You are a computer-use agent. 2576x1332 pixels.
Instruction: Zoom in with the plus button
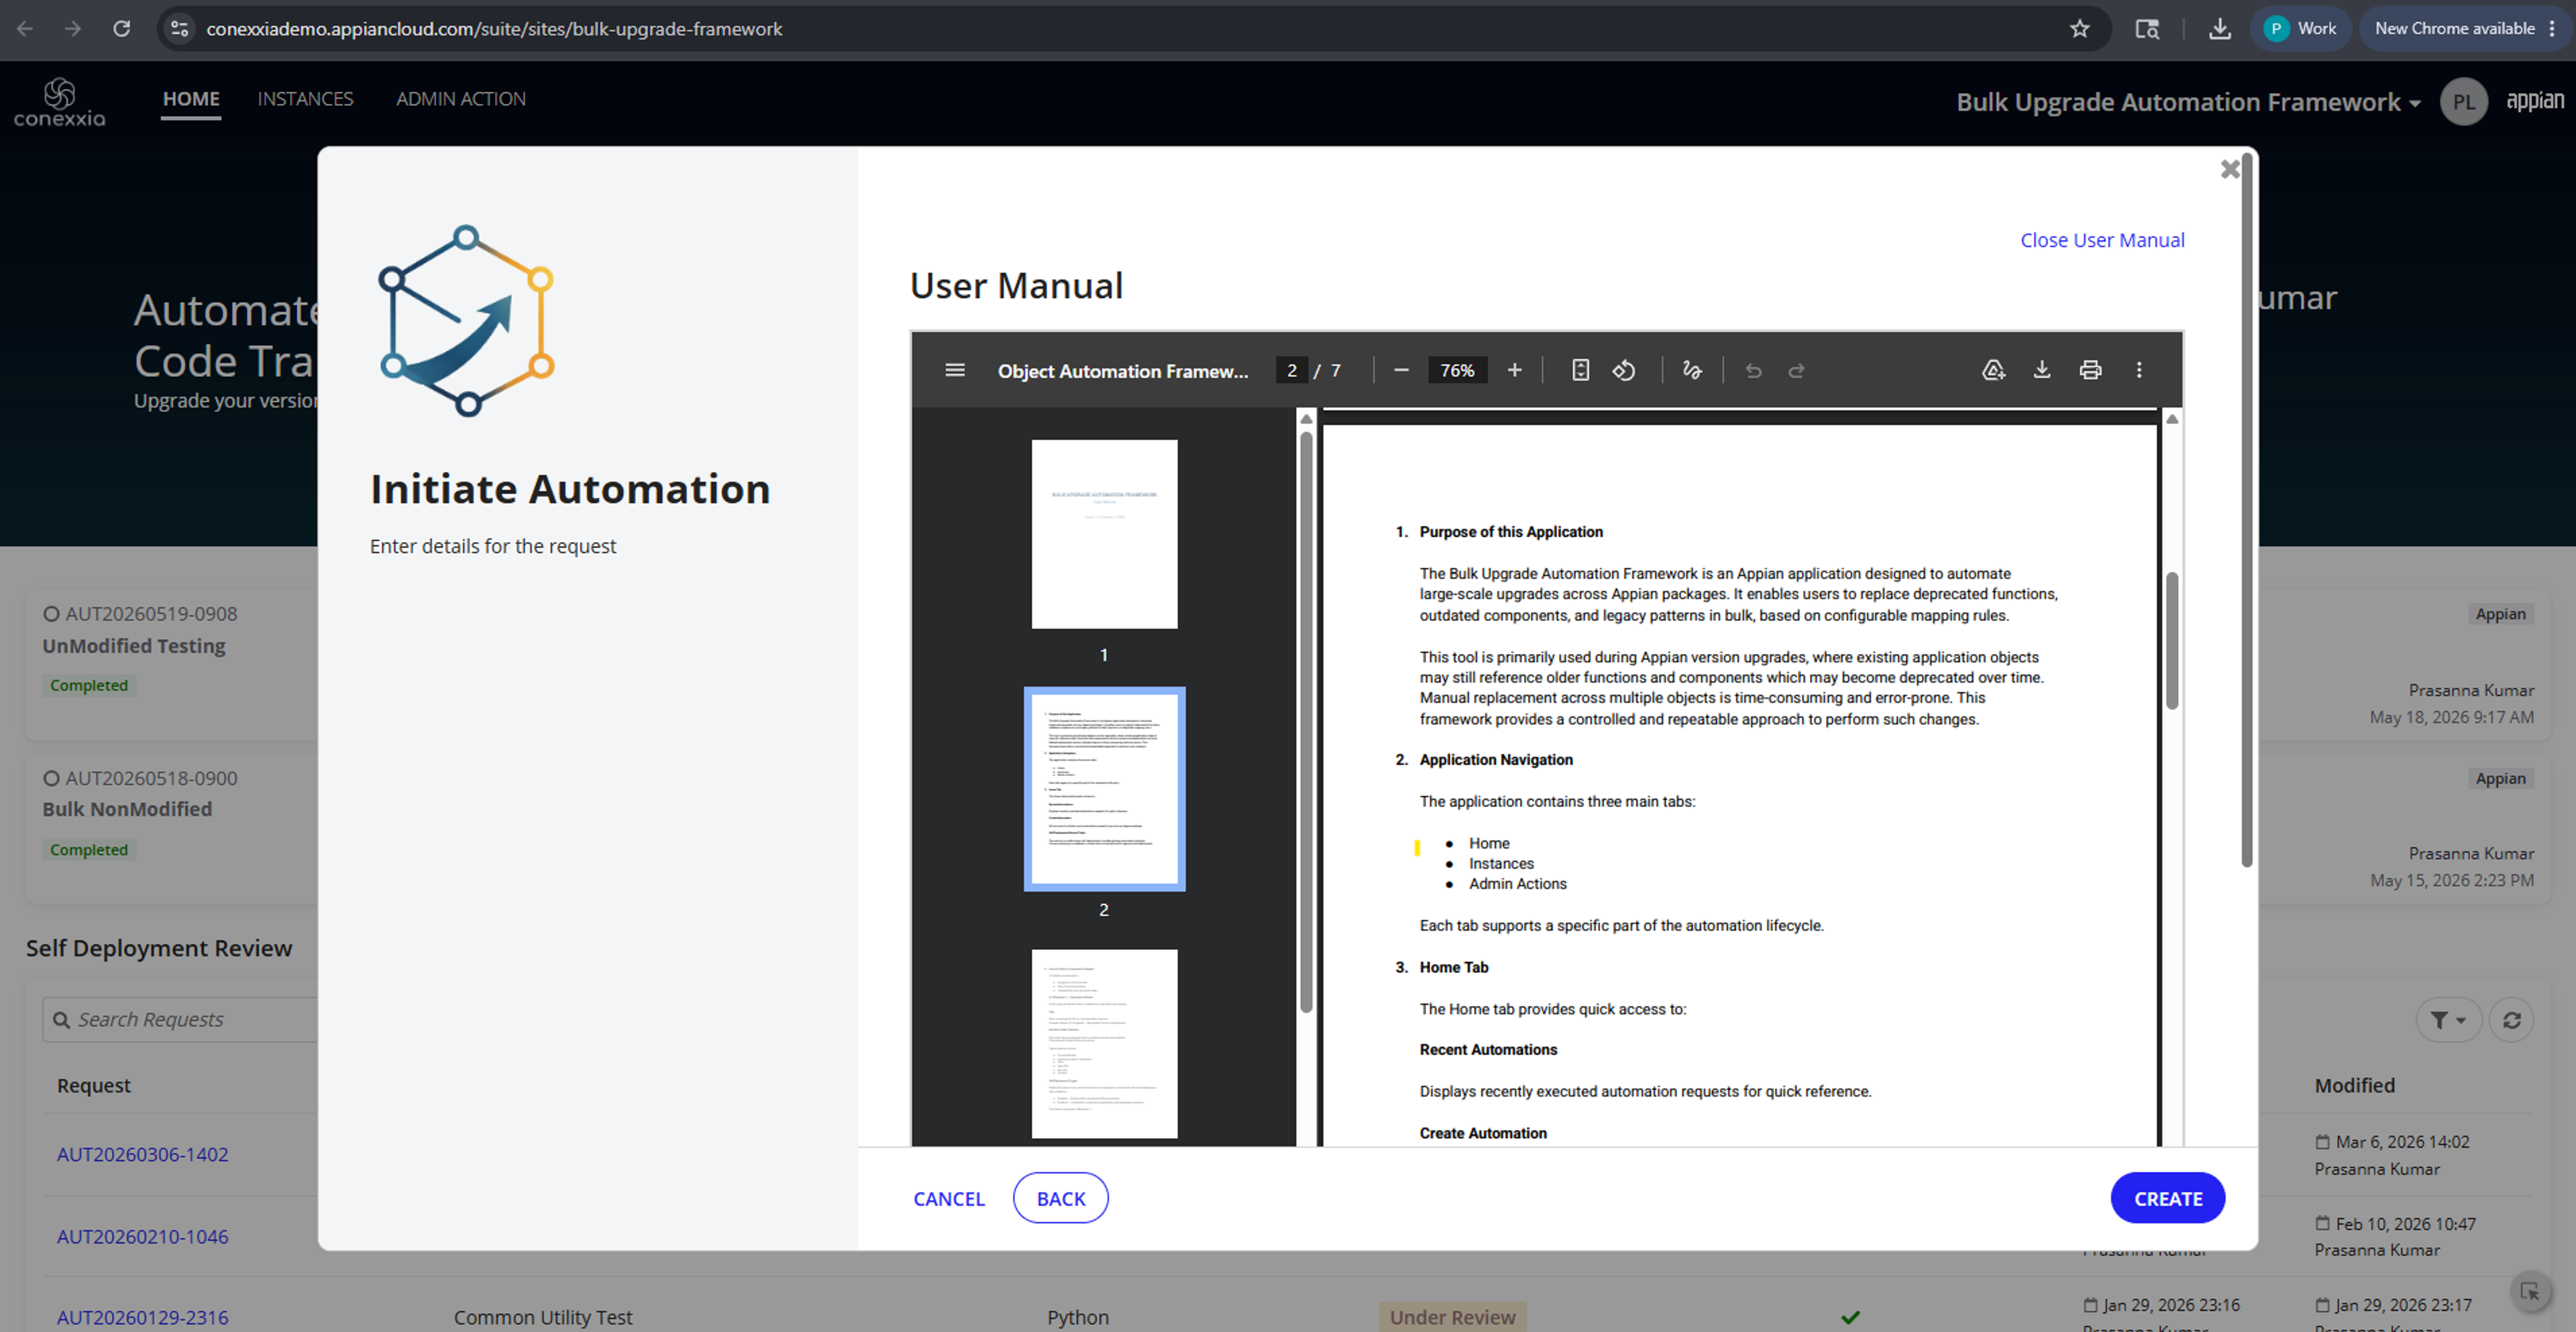click(x=1514, y=370)
